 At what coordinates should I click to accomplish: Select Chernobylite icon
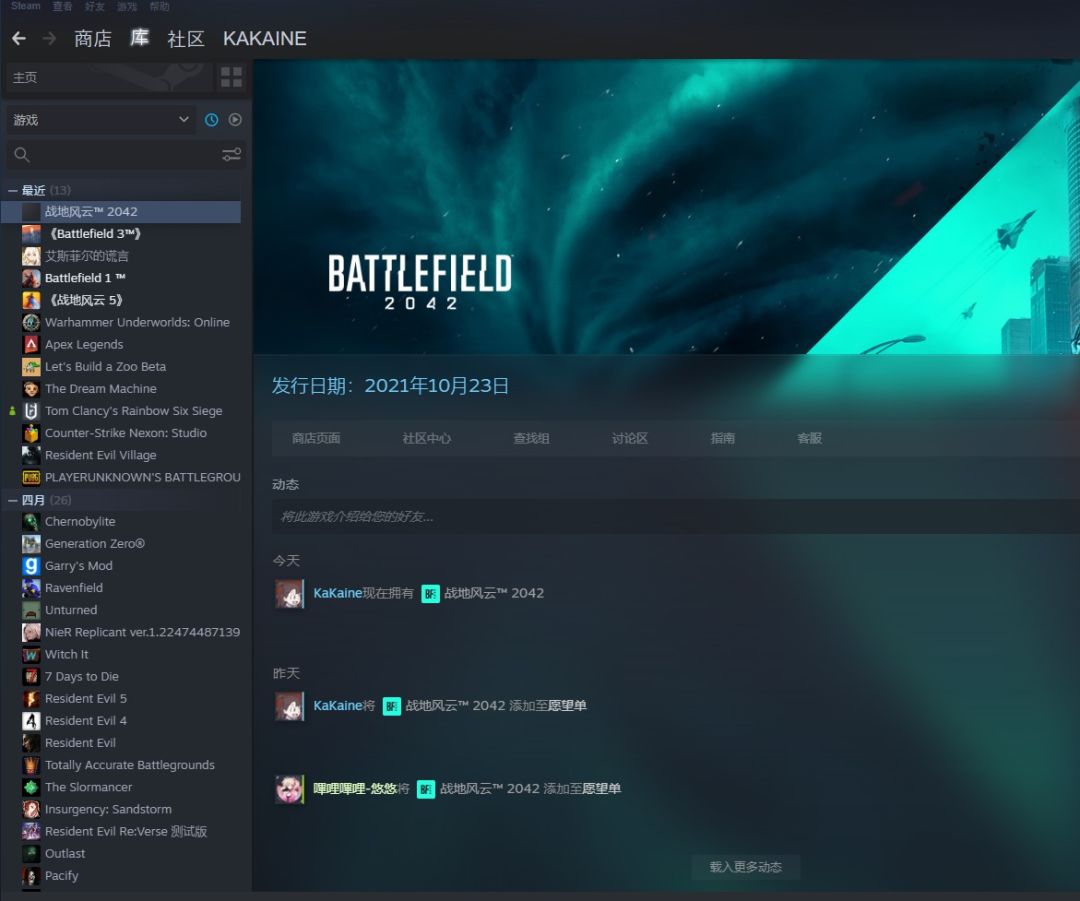[31, 521]
